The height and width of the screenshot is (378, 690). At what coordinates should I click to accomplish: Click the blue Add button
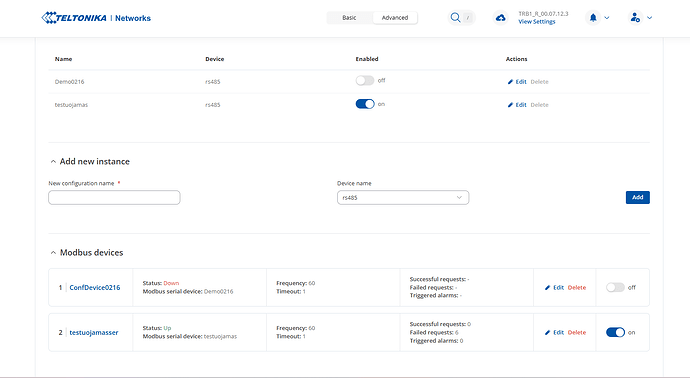tap(638, 197)
